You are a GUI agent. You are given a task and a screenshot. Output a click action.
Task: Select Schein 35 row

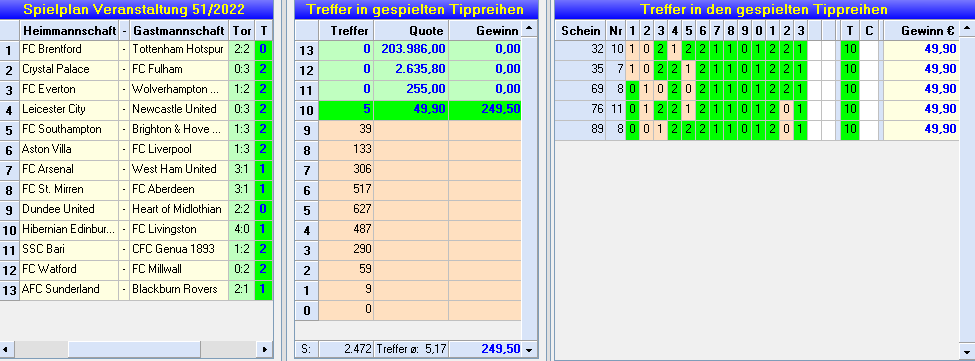tap(757, 70)
